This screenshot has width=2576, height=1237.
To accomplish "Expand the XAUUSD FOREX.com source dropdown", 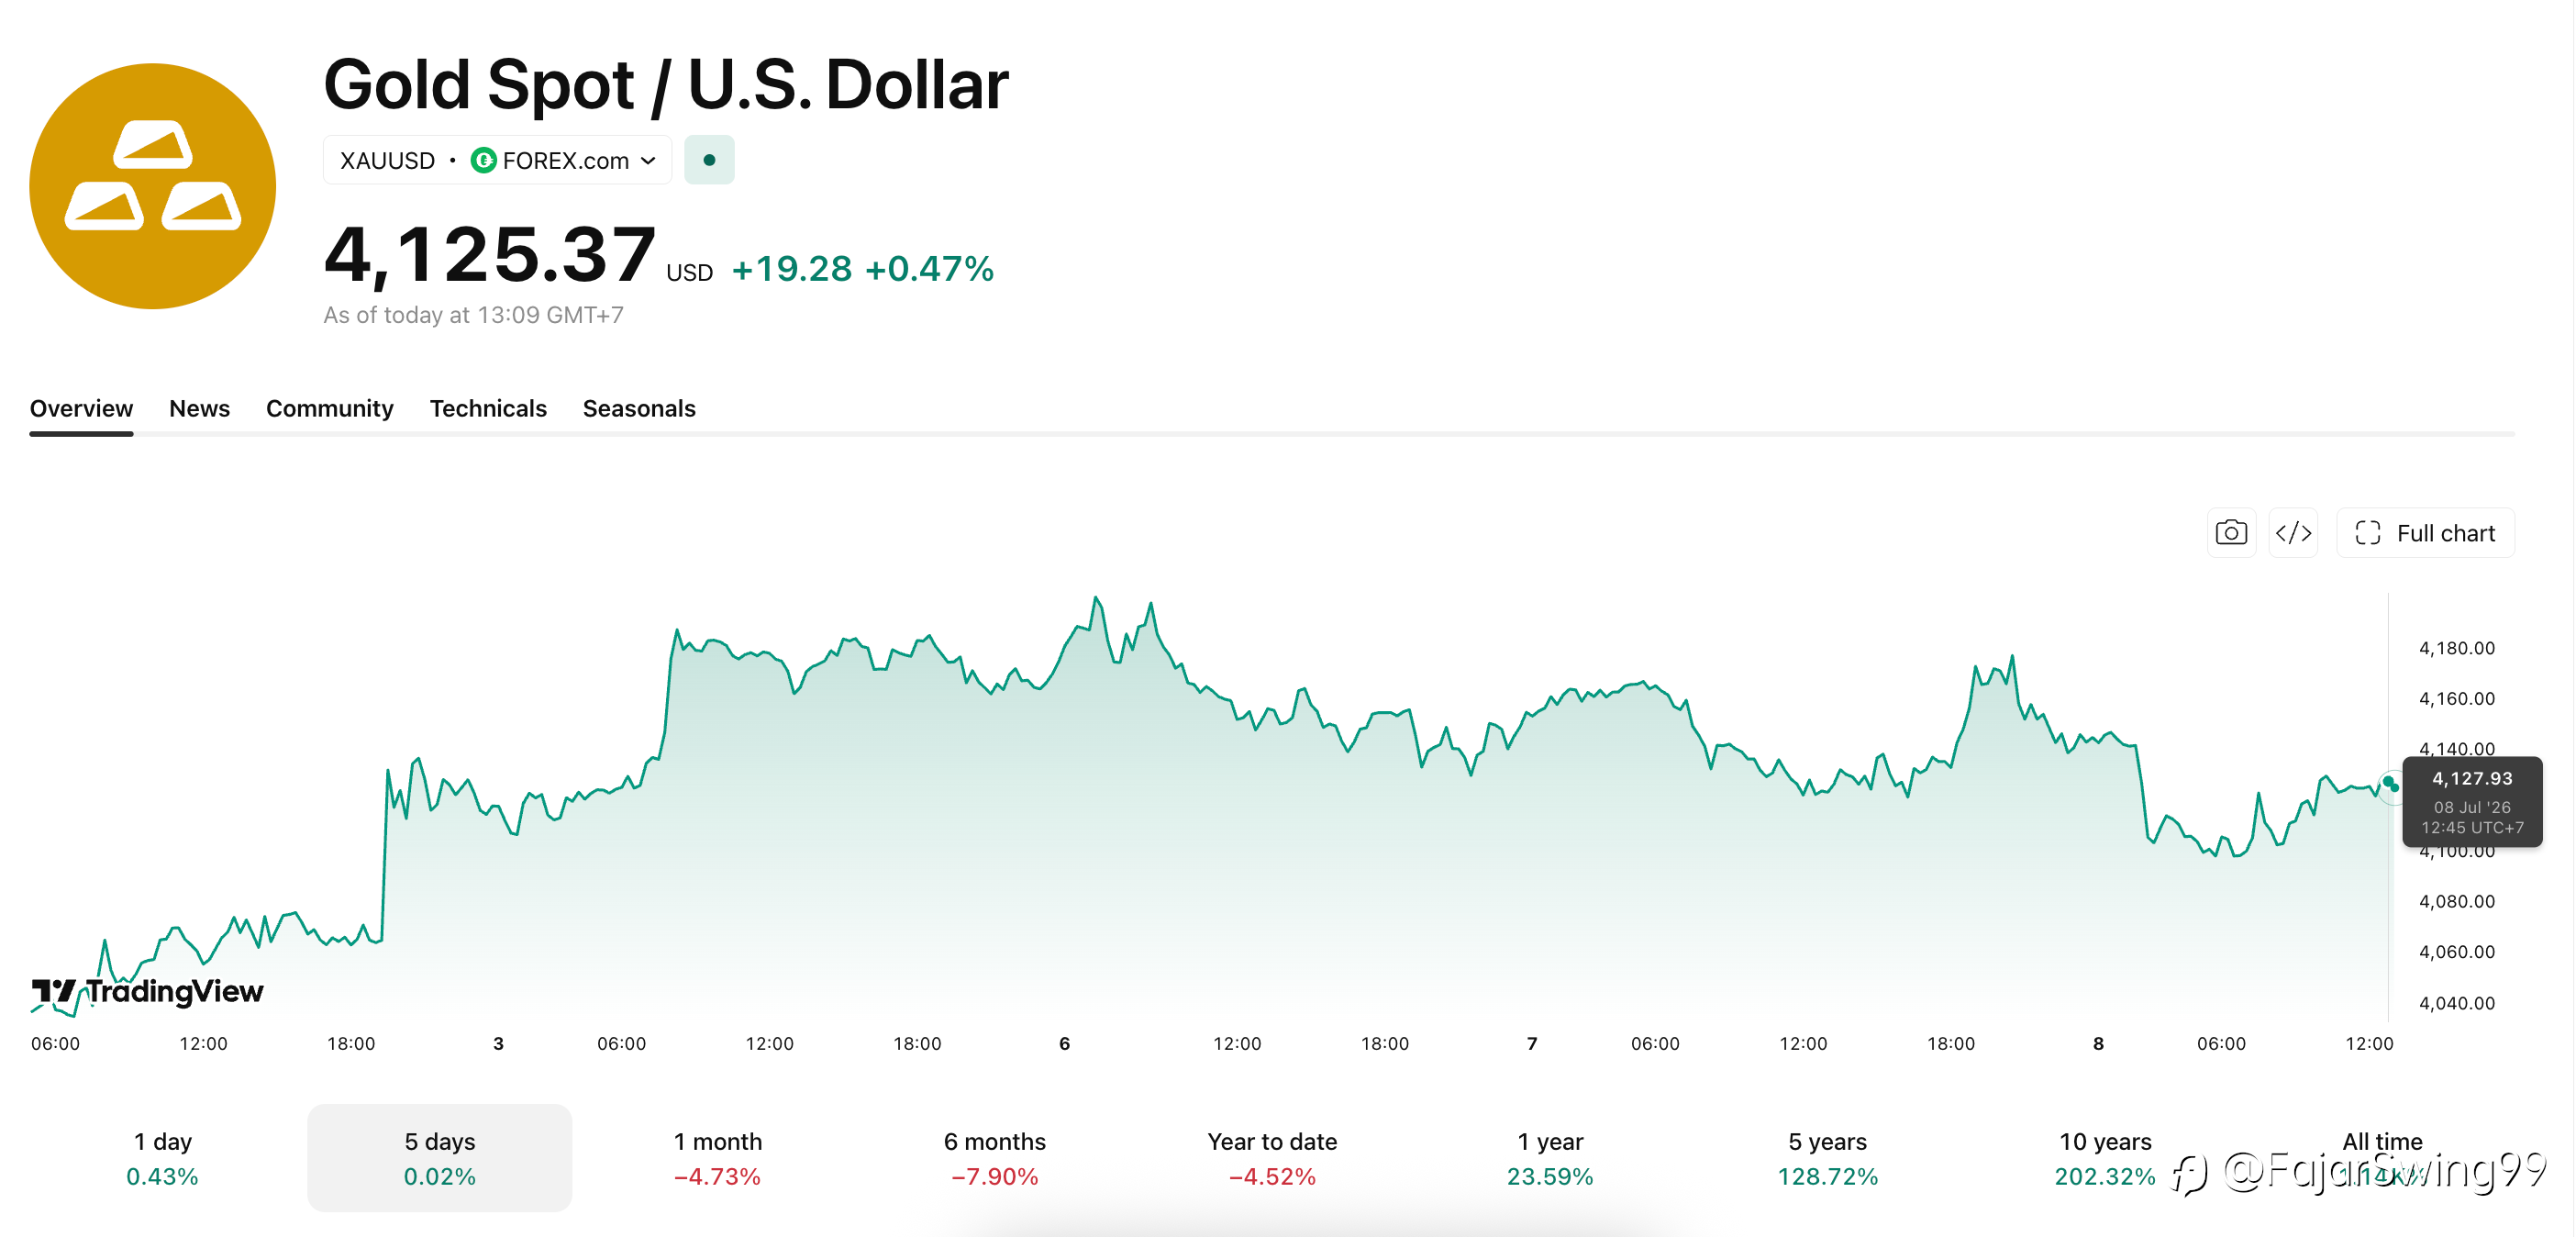I will point(497,160).
